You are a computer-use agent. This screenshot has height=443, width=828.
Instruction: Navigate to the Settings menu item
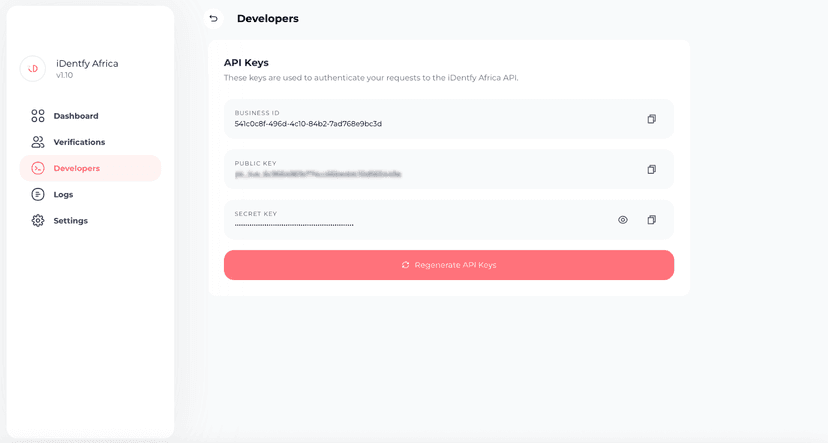[70, 220]
